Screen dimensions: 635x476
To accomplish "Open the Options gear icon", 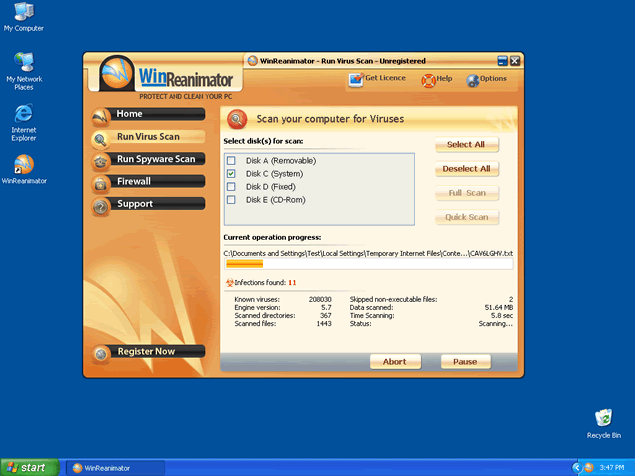I will tap(472, 79).
